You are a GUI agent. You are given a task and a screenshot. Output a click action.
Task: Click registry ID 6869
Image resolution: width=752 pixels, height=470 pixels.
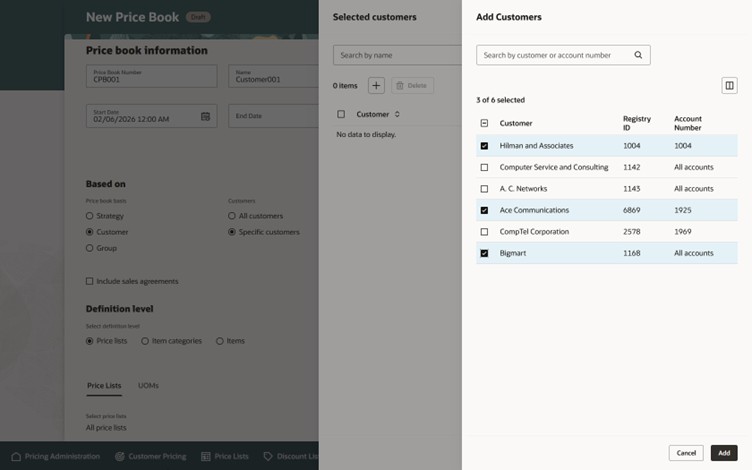point(632,210)
